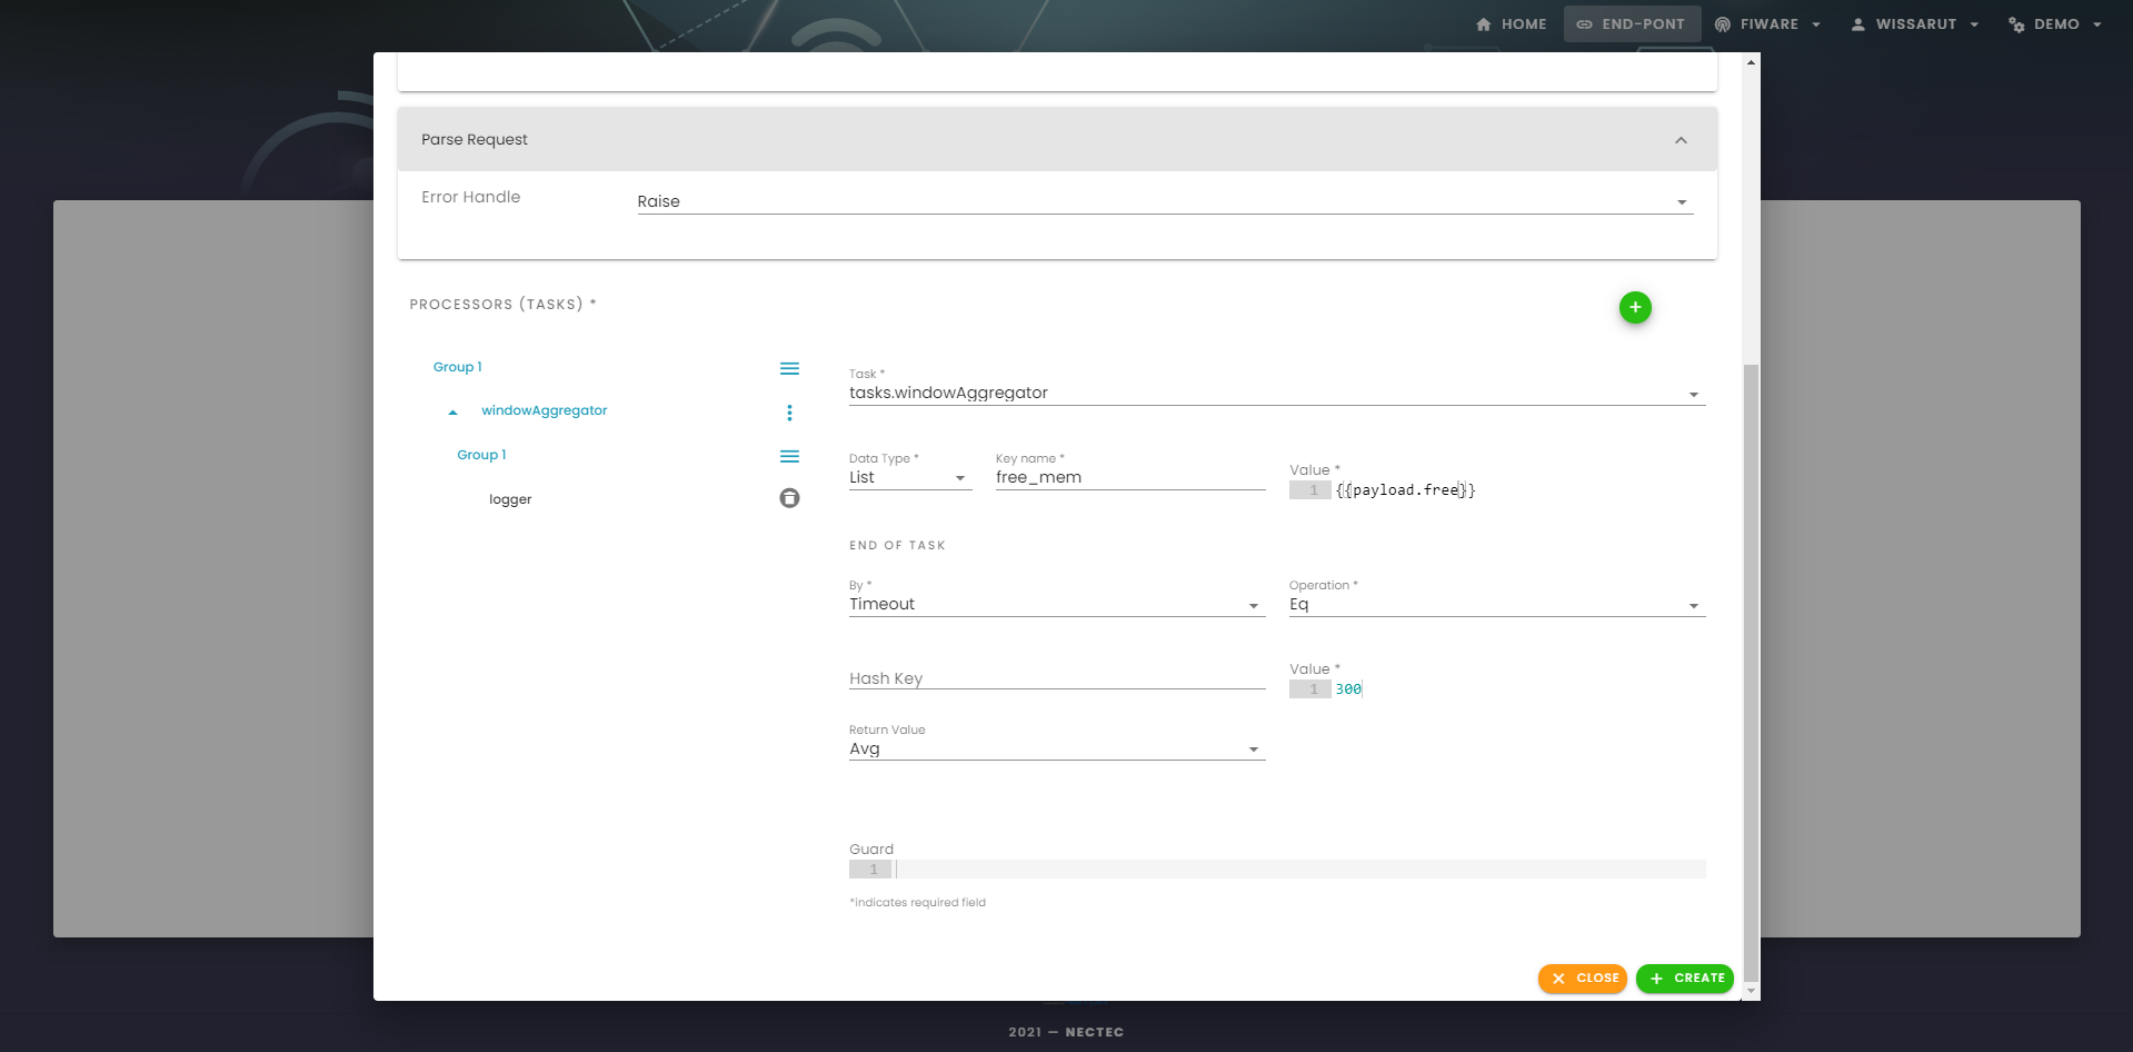Click the {{payload.free}} value editor
Screen dimensions: 2133x1052
pos(1497,490)
